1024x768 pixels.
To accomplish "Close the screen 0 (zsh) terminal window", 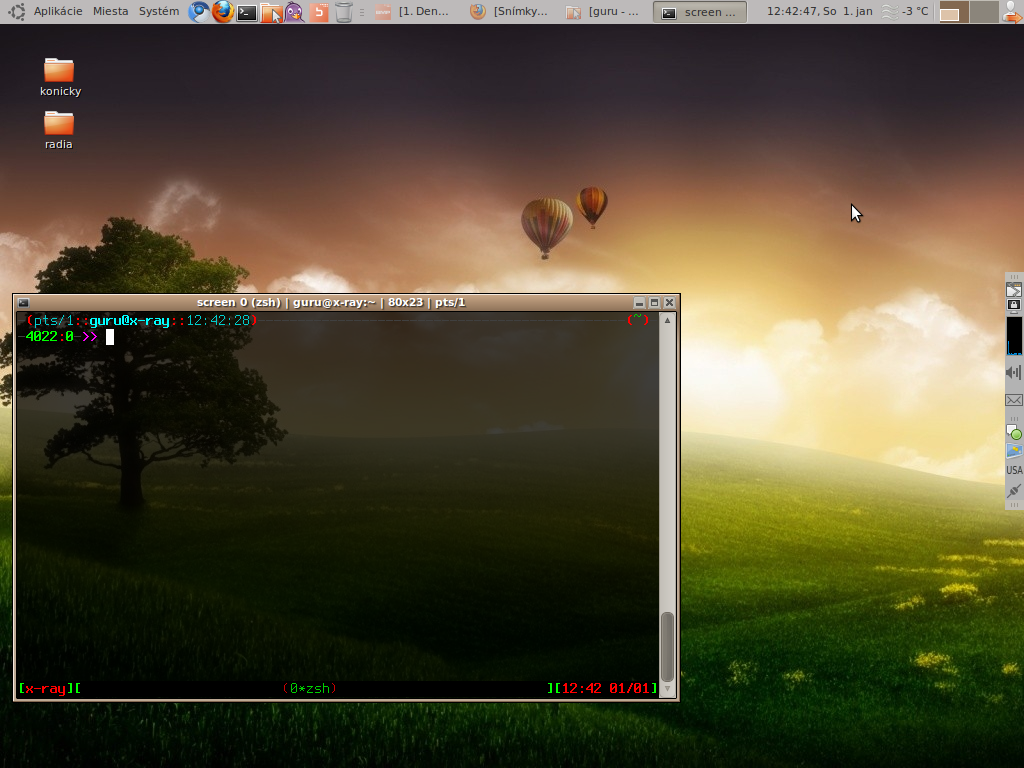I will point(669,302).
